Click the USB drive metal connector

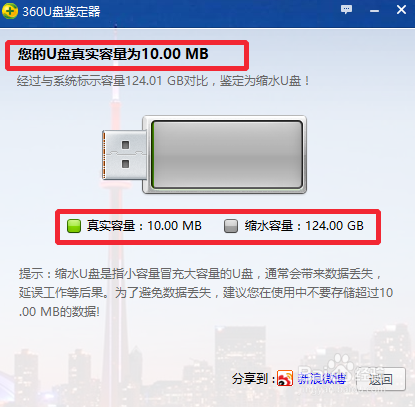(x=124, y=155)
